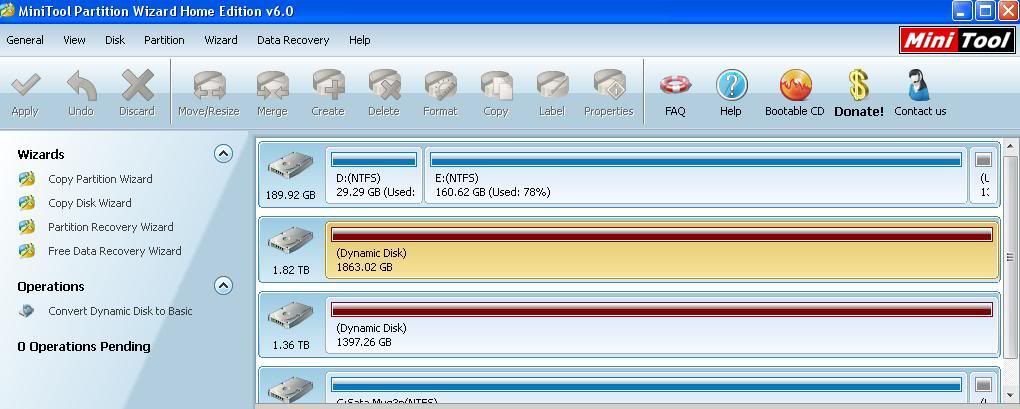The height and width of the screenshot is (409, 1020).
Task: Launch Copy Disk Wizard link
Action: (90, 203)
